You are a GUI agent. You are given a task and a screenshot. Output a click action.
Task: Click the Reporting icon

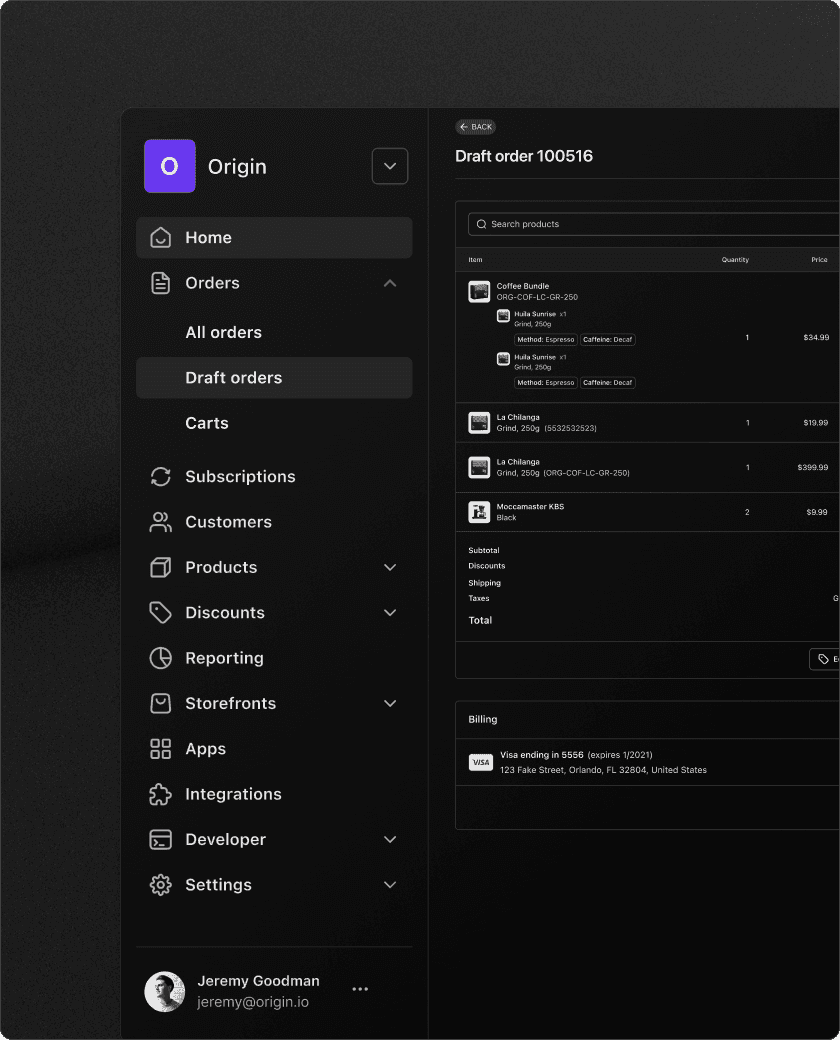click(x=161, y=658)
